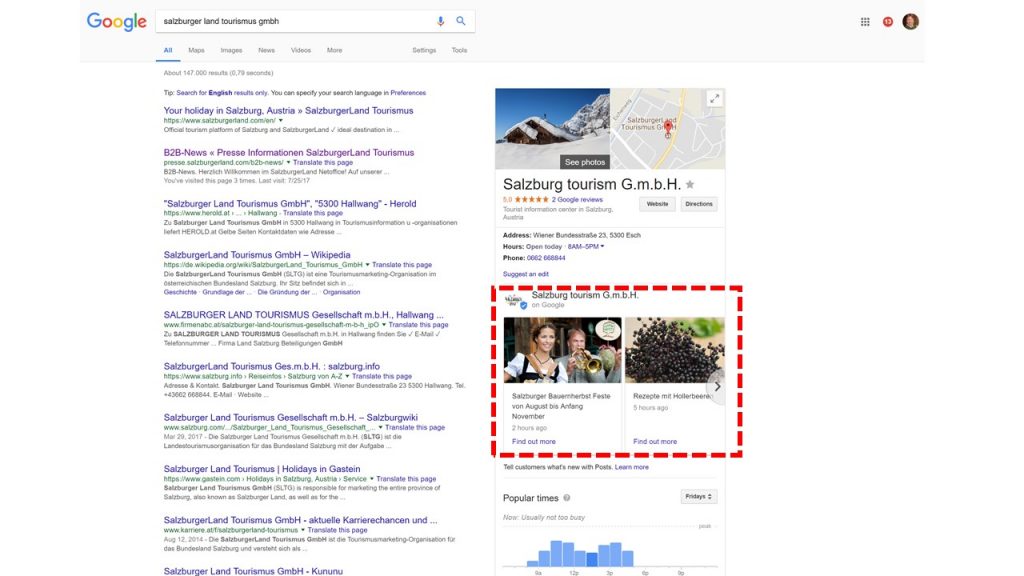1024x576 pixels.
Task: Click the Website button
Action: click(657, 204)
